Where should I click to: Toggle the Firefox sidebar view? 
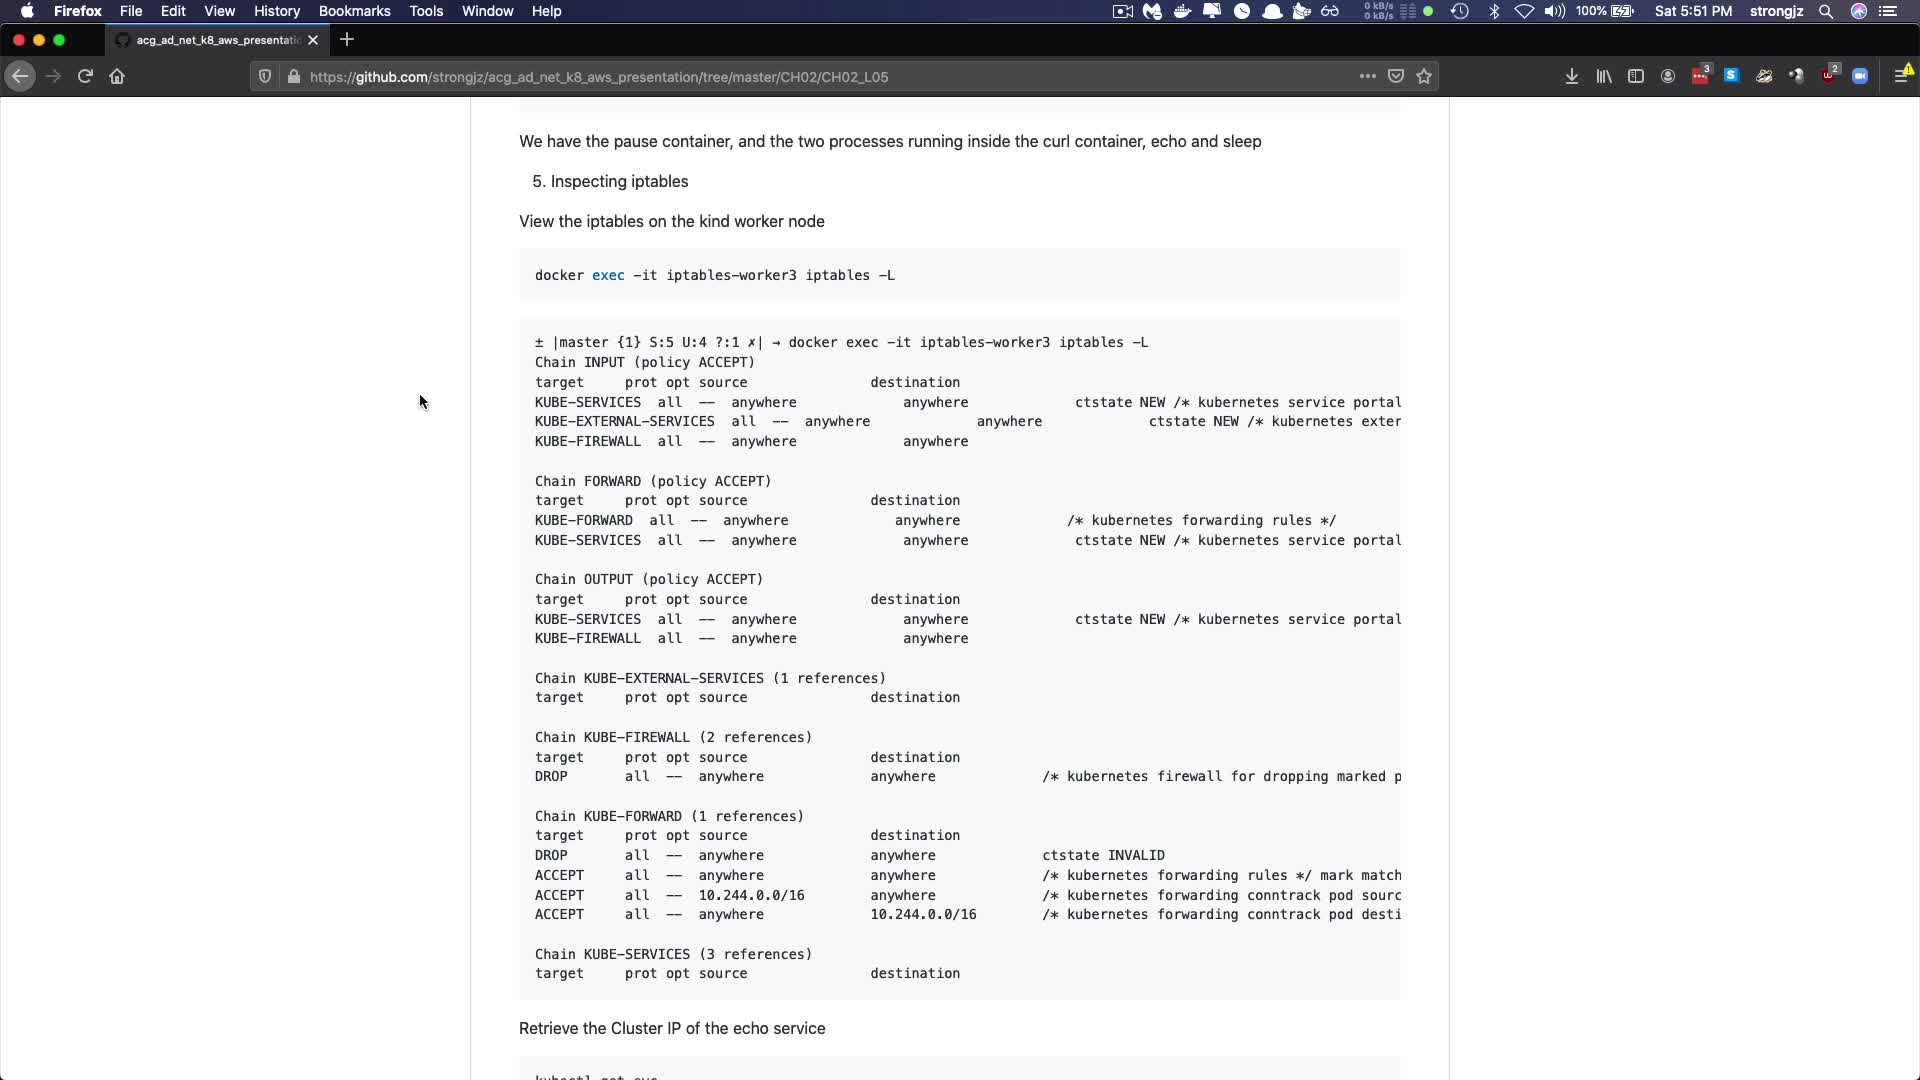[x=1636, y=76]
